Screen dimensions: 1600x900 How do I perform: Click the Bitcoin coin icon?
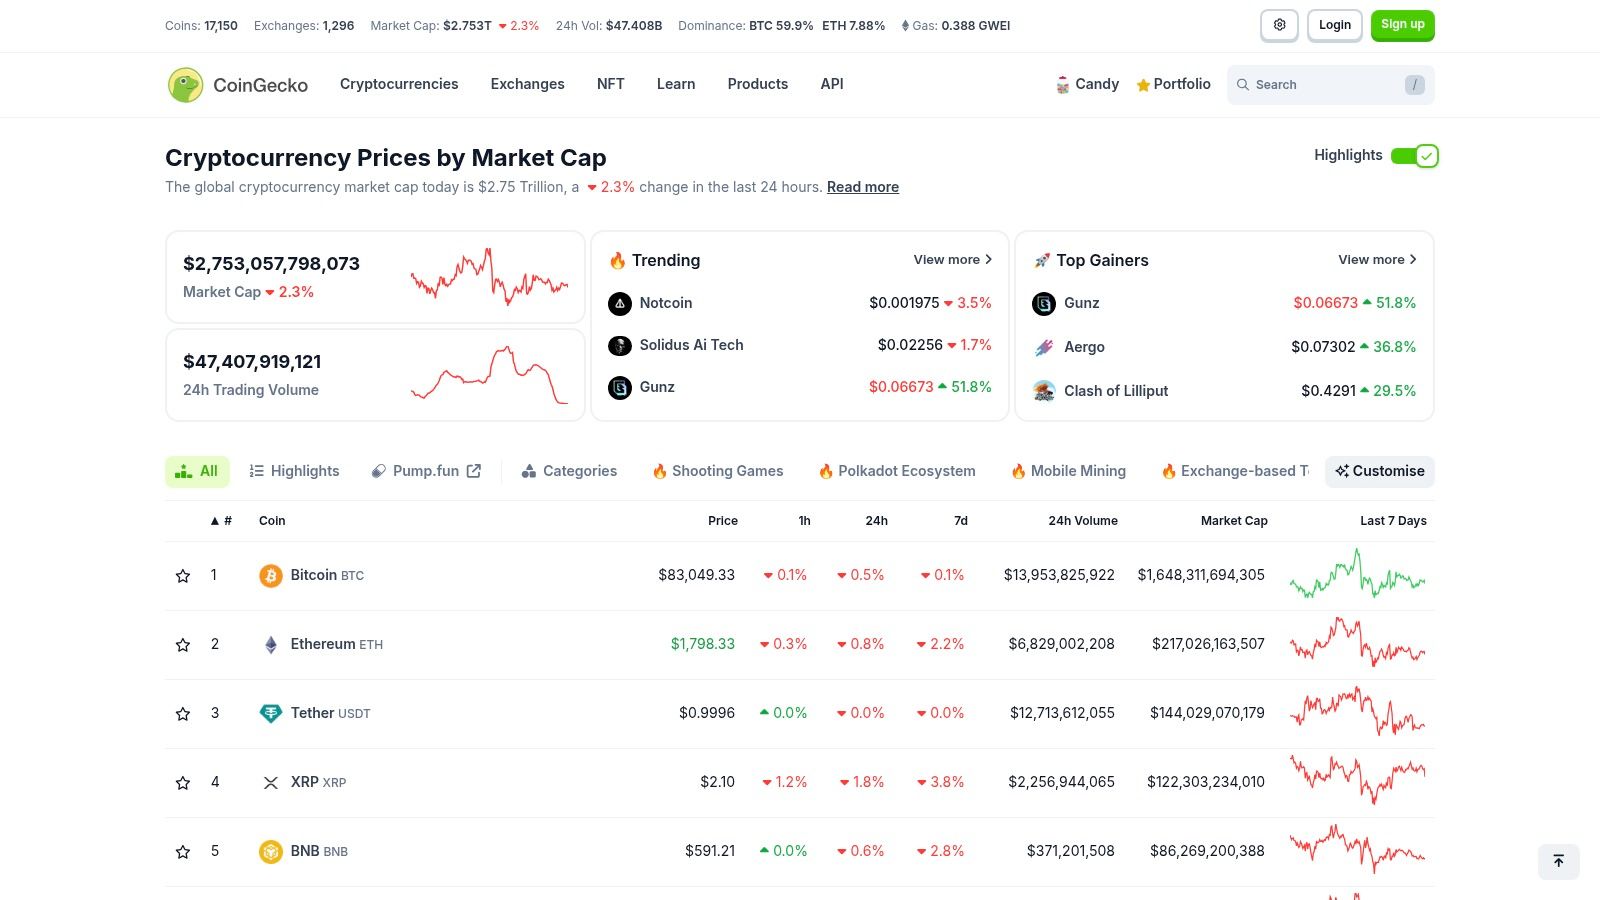pos(271,576)
